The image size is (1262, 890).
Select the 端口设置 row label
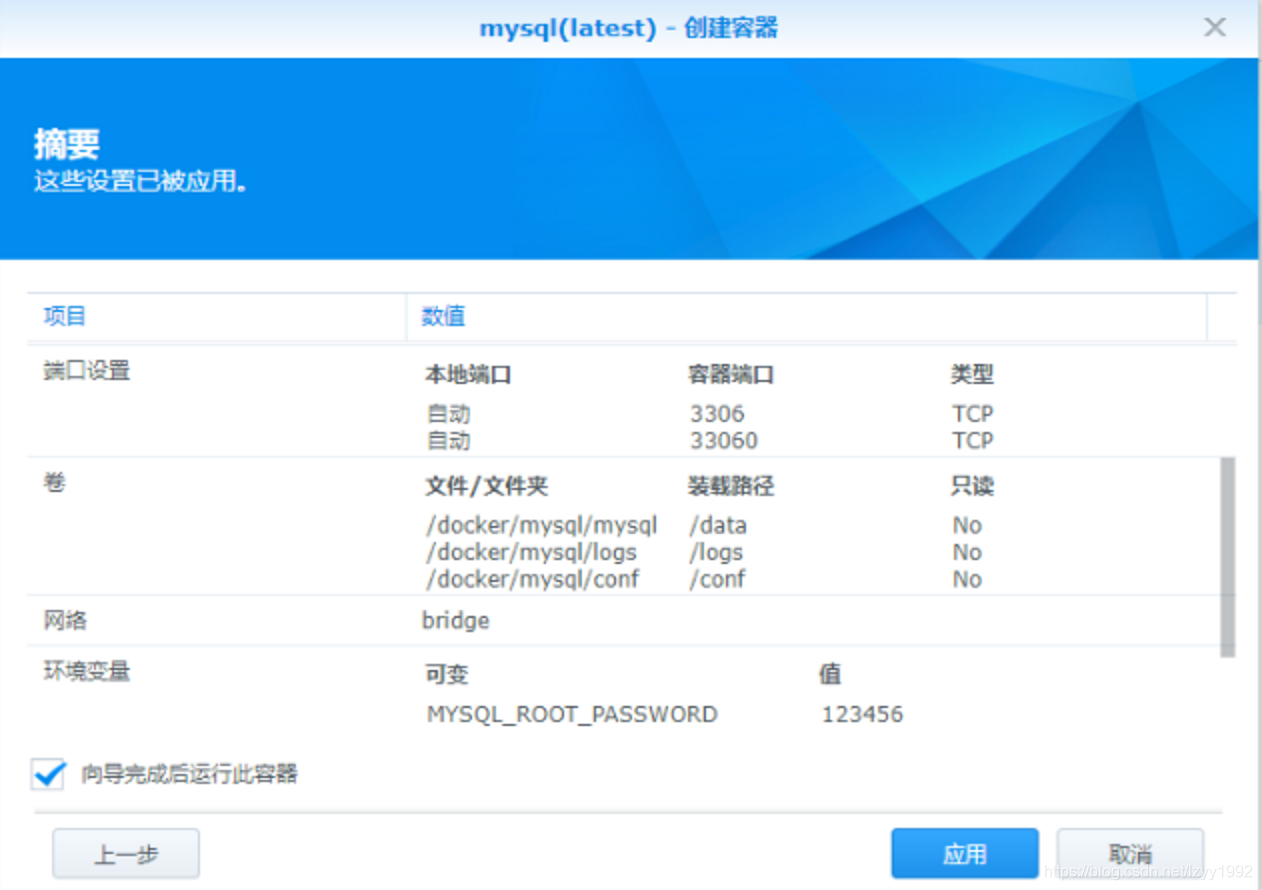tap(87, 371)
